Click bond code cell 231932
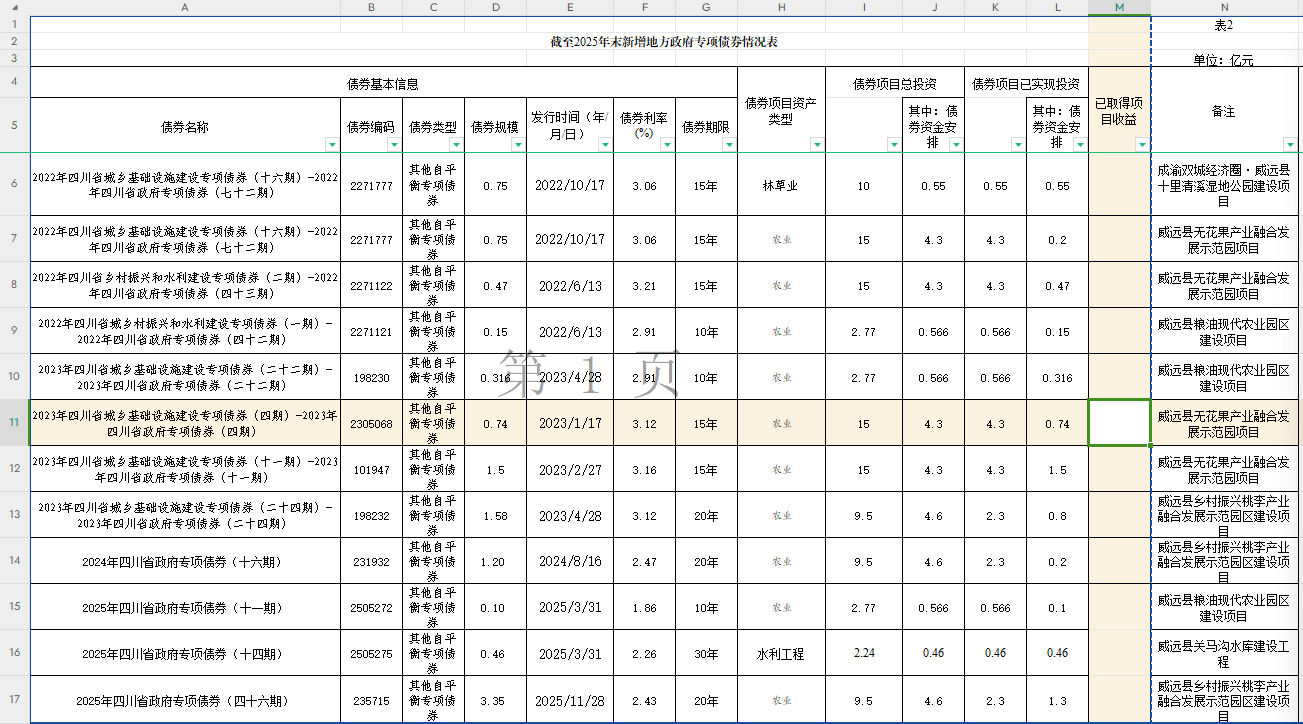This screenshot has width=1303, height=724. tap(371, 562)
